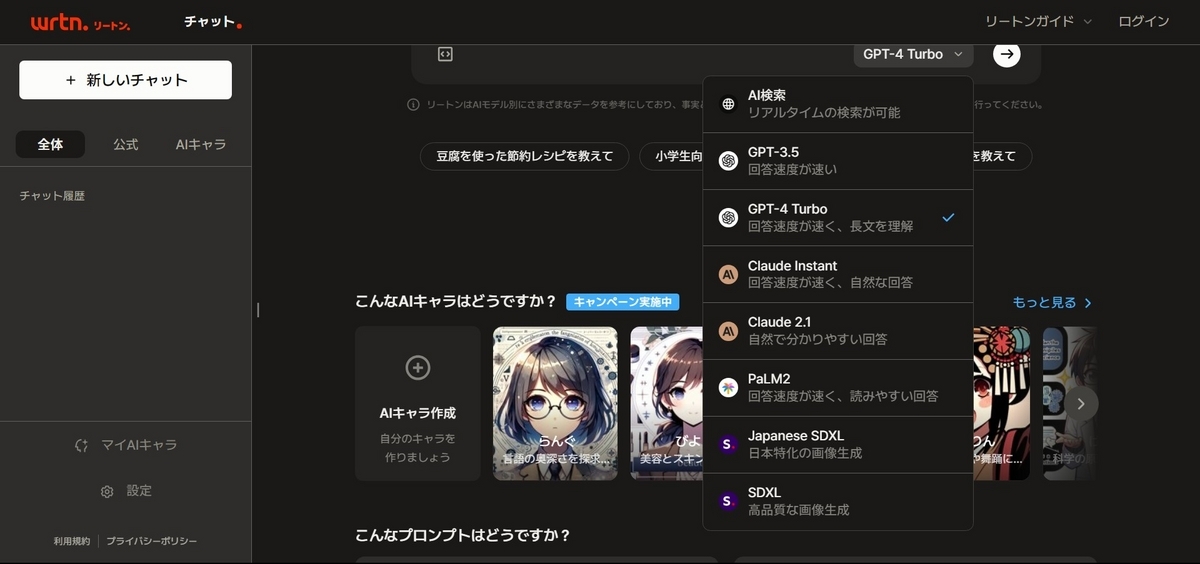Expand the リートンガイド menu
Screen dimensions: 1200x564
click(x=1038, y=21)
